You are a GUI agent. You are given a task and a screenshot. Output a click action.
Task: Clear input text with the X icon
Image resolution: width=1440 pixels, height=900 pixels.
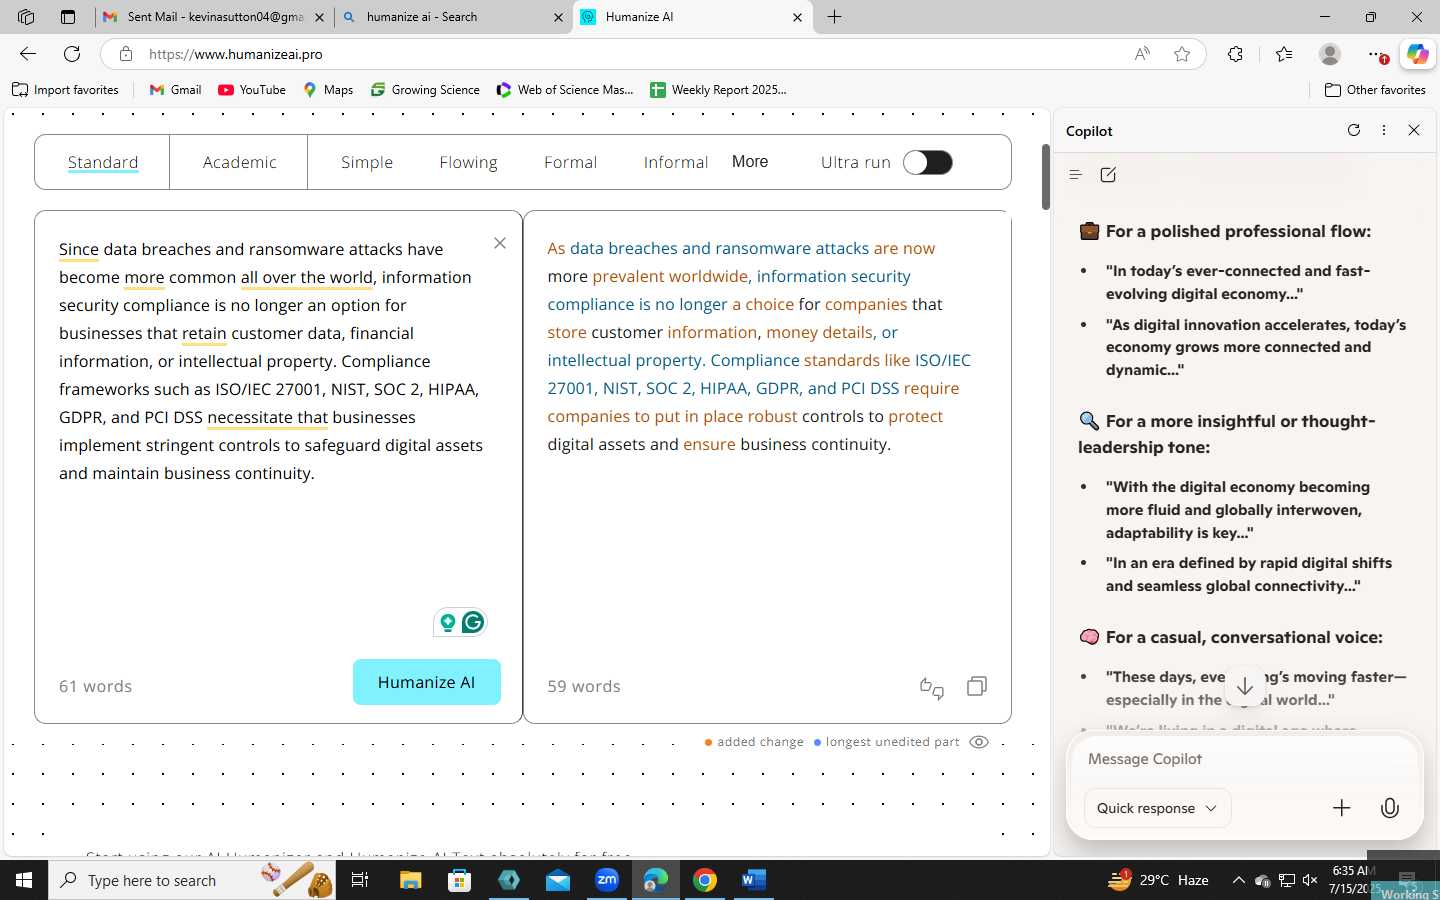(500, 243)
